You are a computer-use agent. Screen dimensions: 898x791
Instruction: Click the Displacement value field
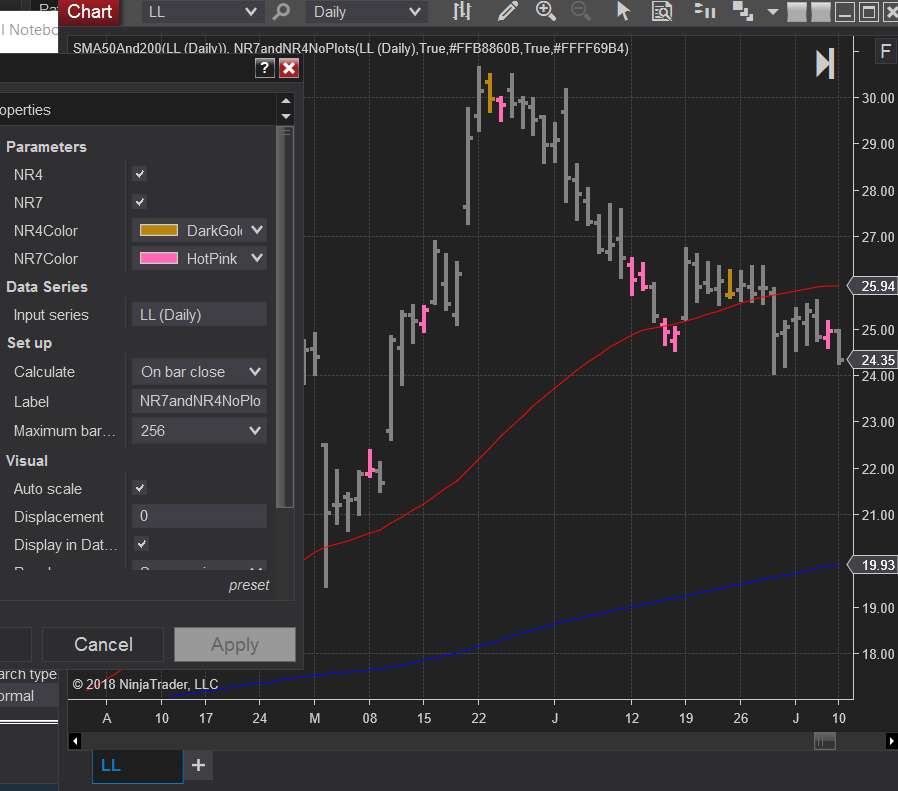(x=199, y=516)
